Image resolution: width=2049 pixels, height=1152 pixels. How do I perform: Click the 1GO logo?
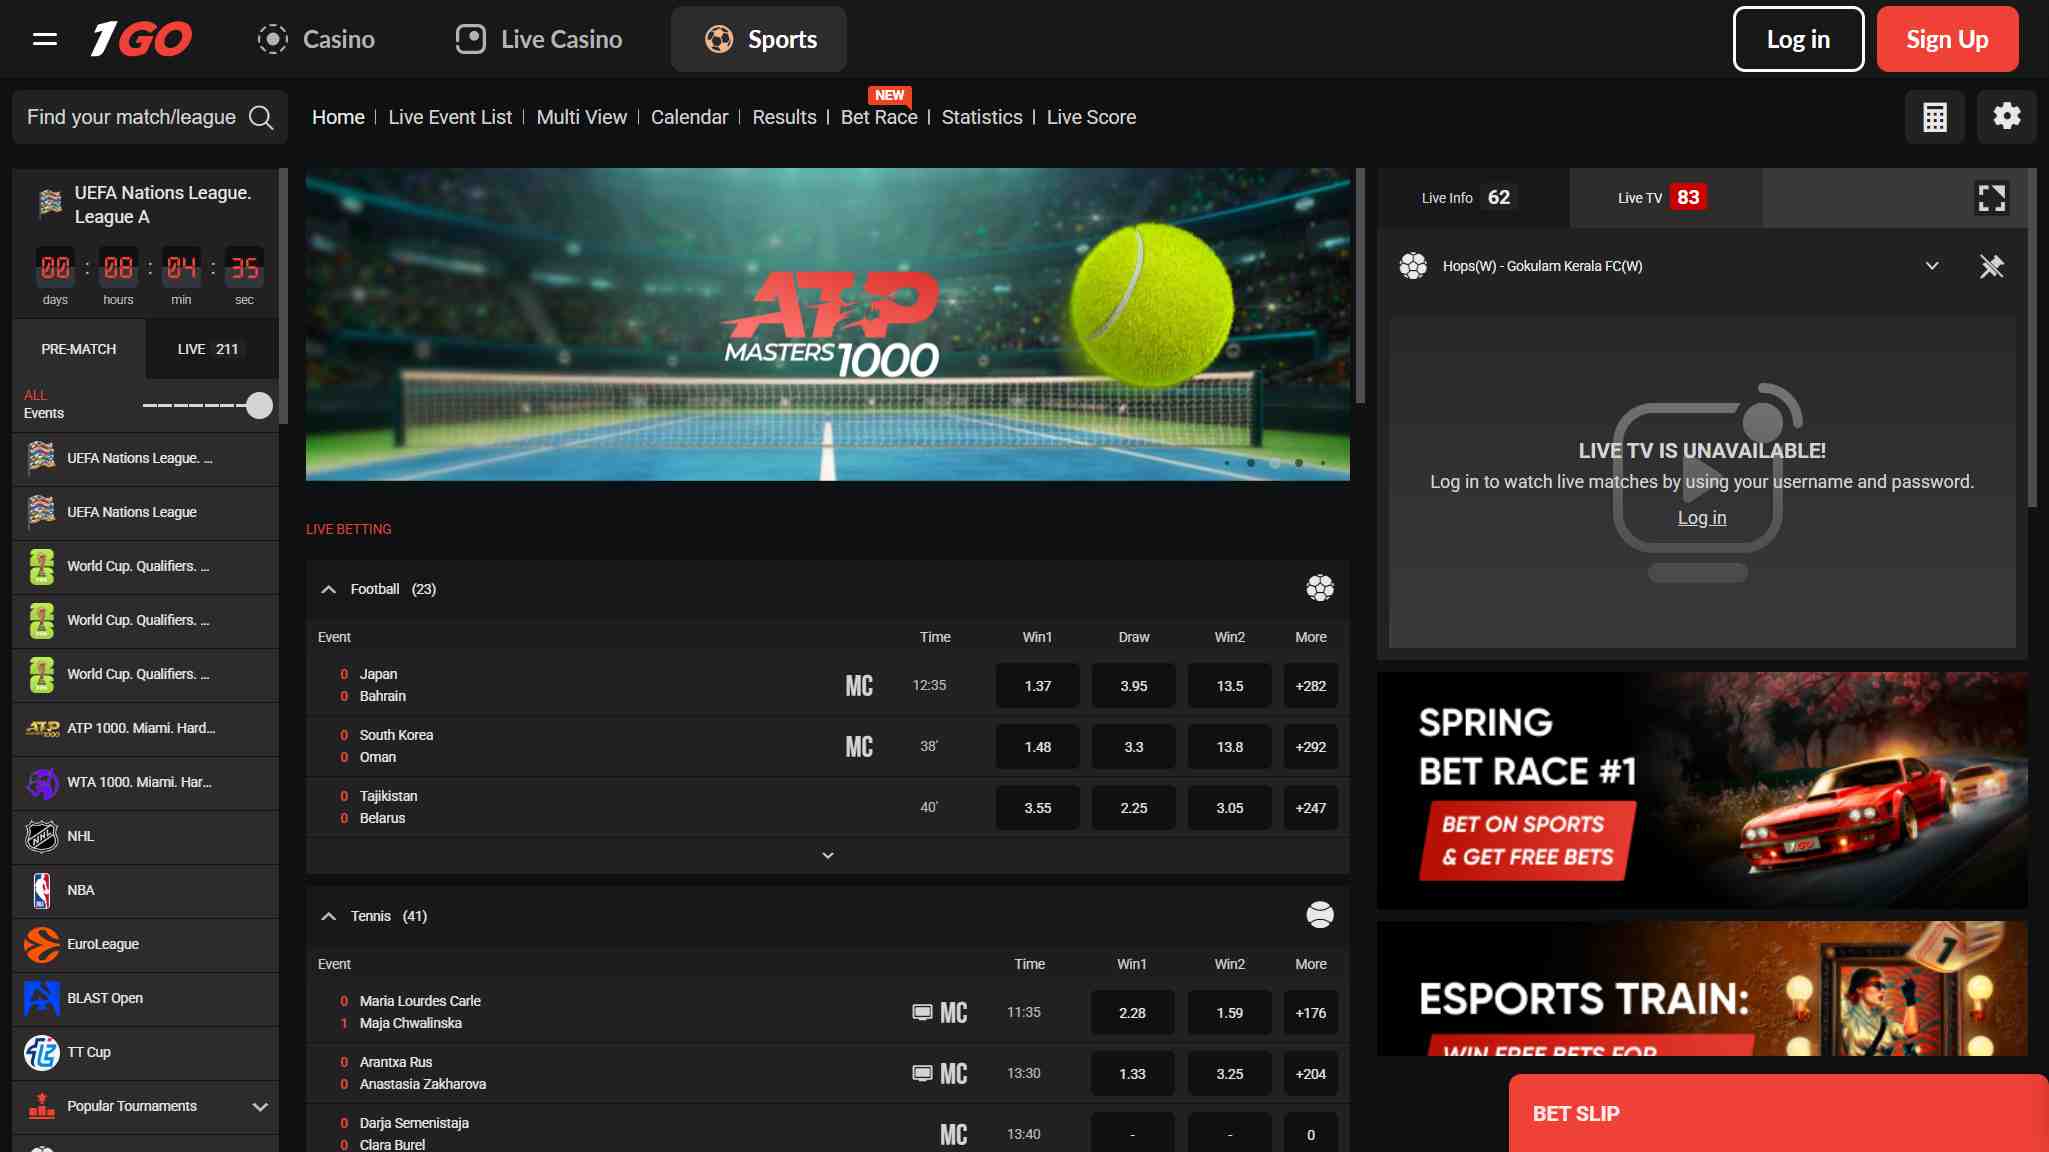tap(141, 39)
